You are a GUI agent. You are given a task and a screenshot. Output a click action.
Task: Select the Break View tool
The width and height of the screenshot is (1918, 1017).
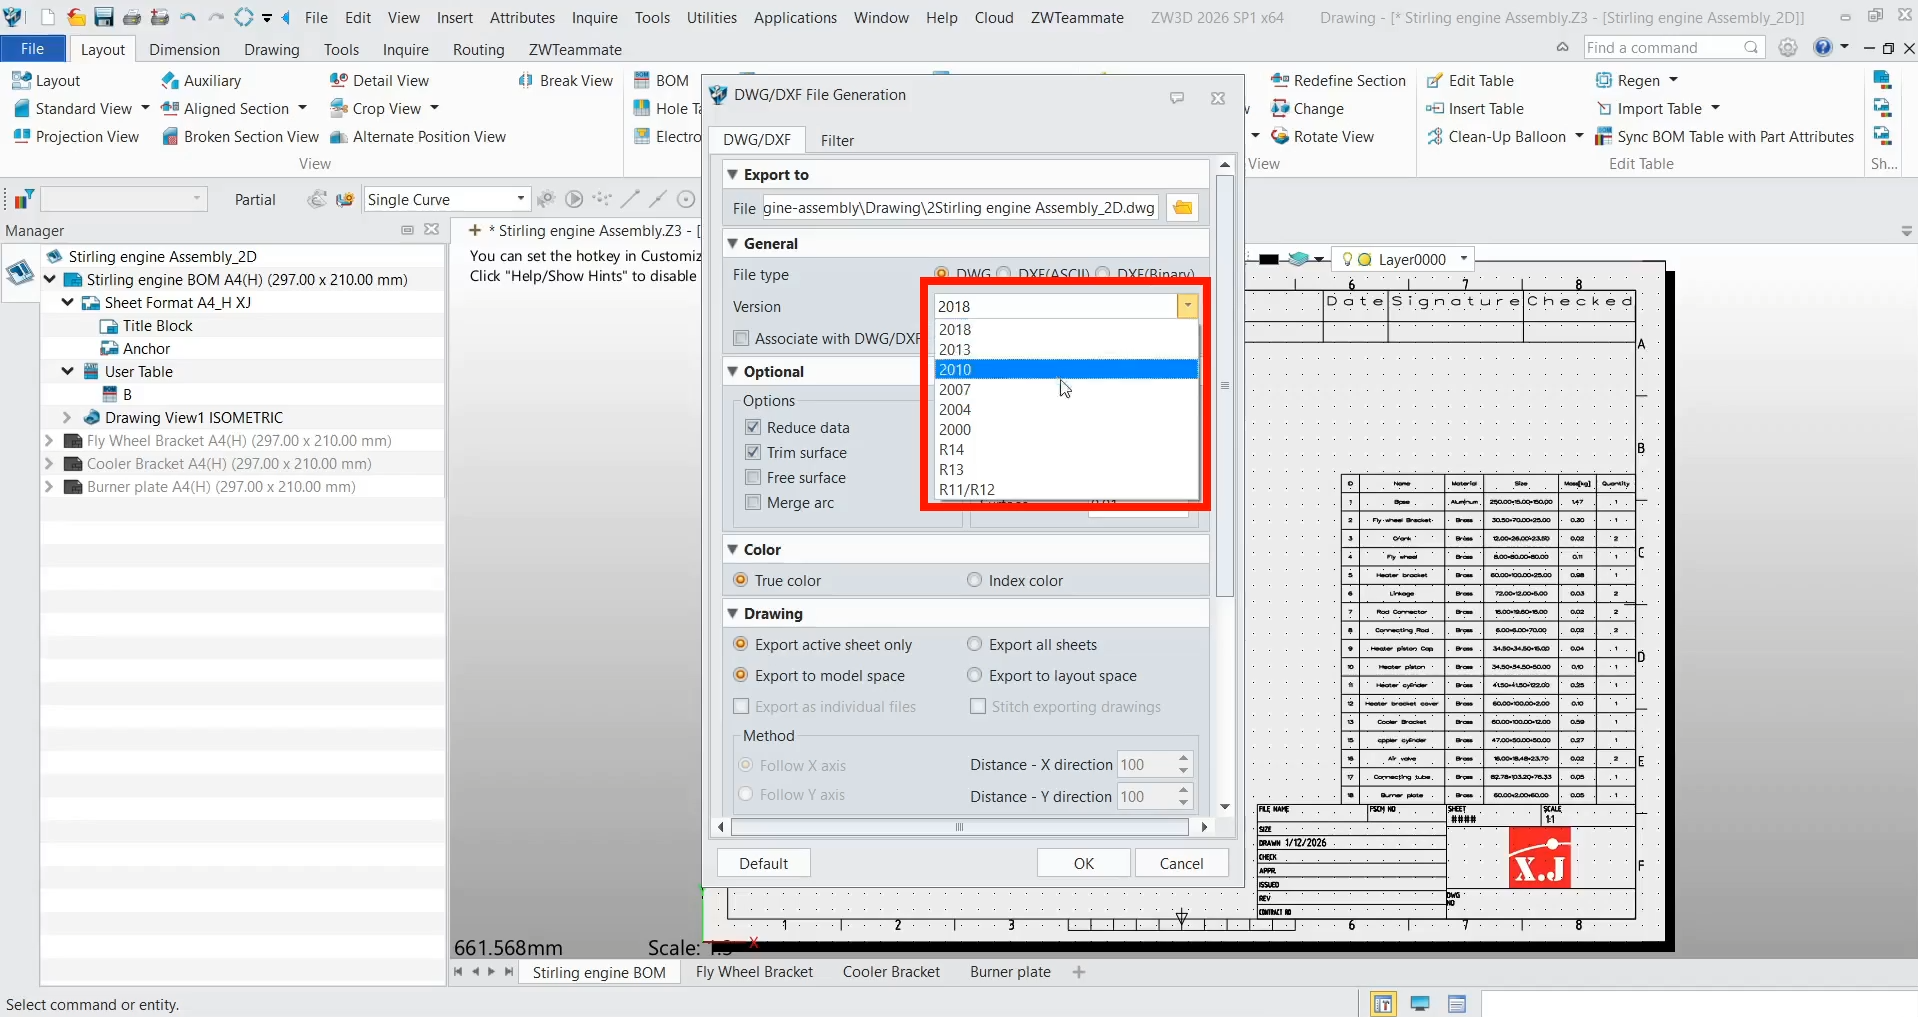click(566, 80)
